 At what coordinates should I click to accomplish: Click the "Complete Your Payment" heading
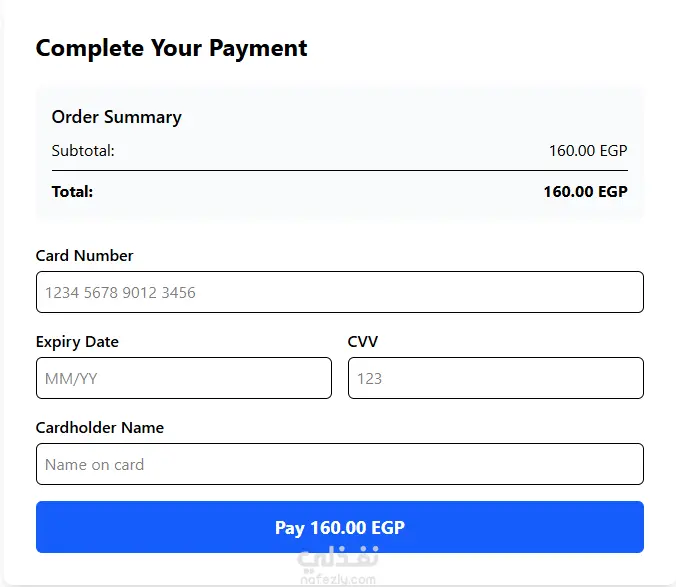tap(171, 47)
